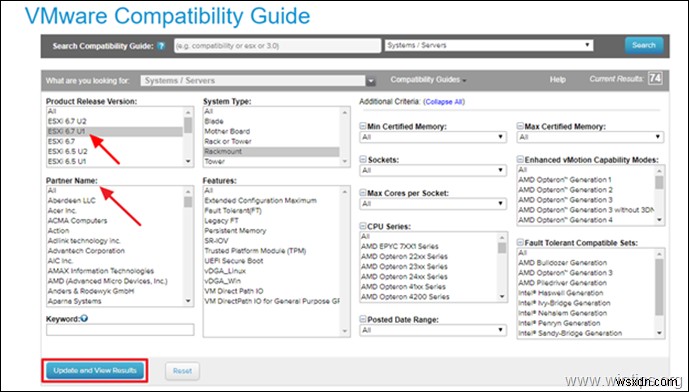Open the Min Certified Memory dropdown
The image size is (689, 392).
coord(433,137)
